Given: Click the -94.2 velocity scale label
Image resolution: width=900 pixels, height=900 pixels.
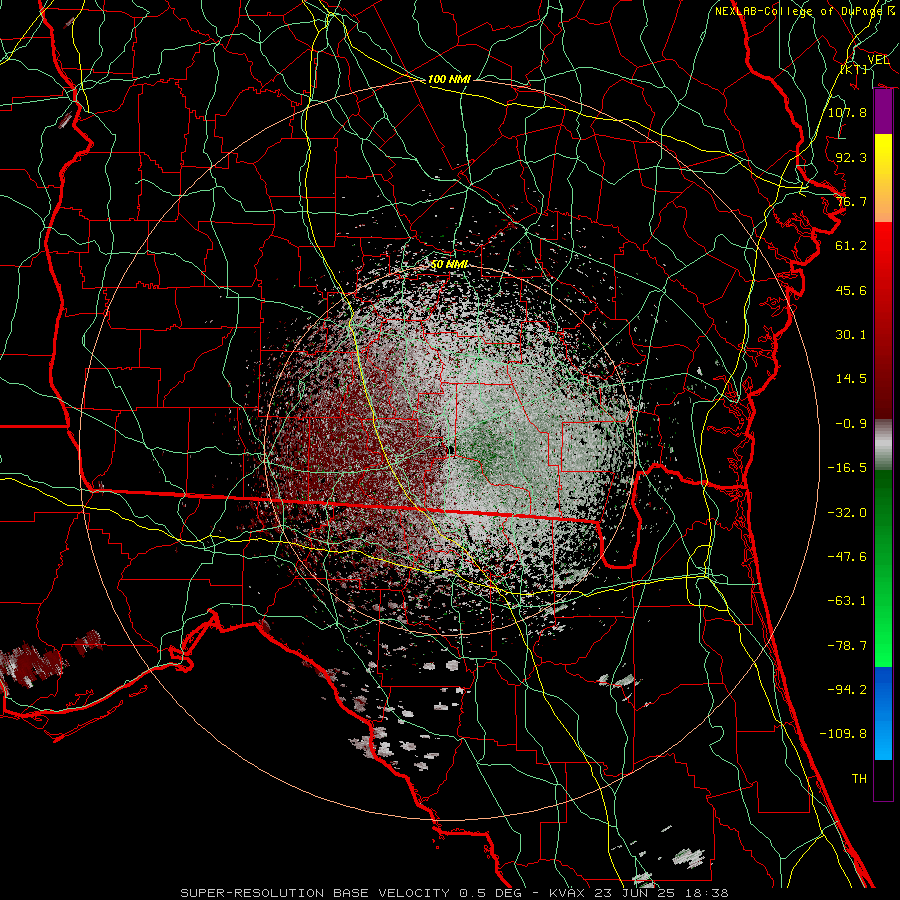Looking at the screenshot, I should point(847,690).
